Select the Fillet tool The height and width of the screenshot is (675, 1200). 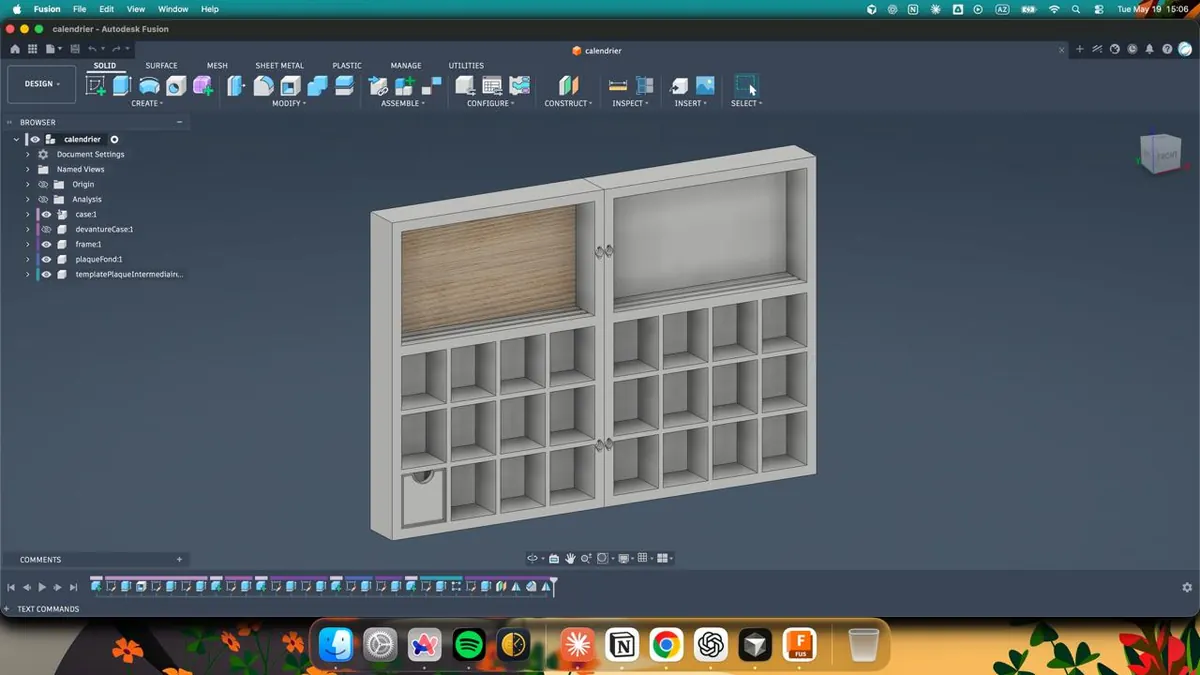(x=263, y=86)
